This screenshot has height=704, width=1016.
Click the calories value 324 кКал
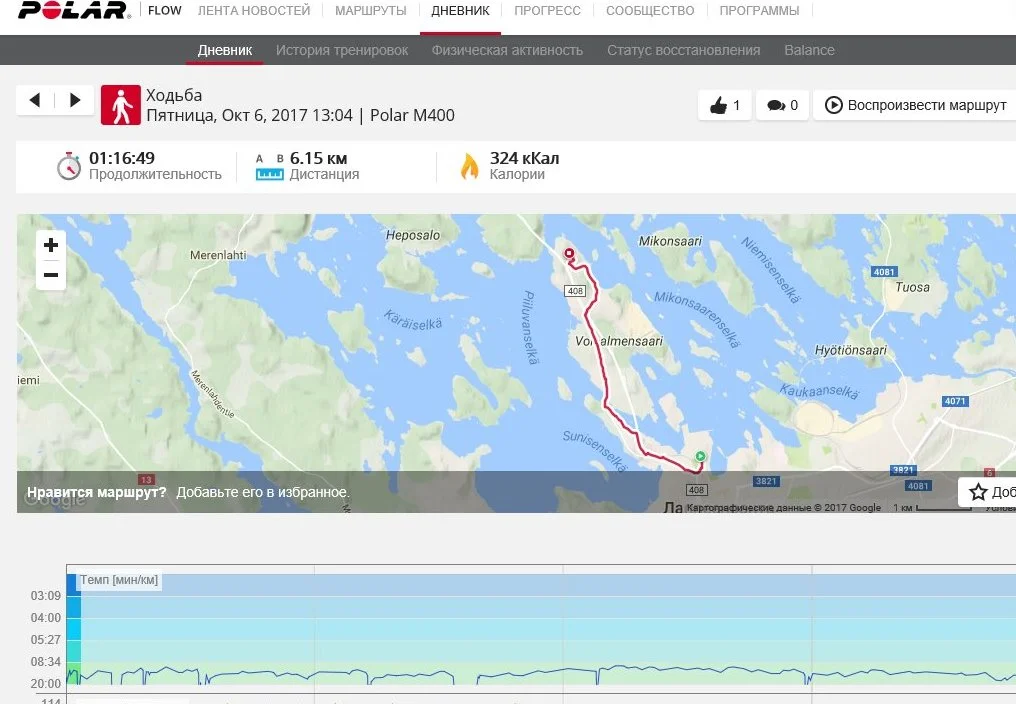pos(524,158)
